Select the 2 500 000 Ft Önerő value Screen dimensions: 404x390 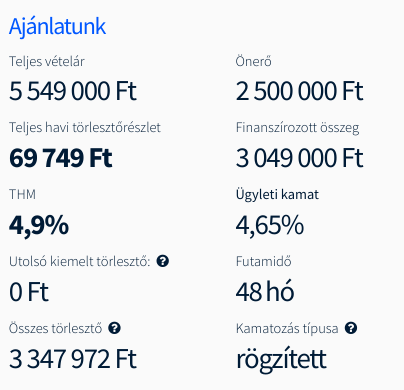[299, 91]
